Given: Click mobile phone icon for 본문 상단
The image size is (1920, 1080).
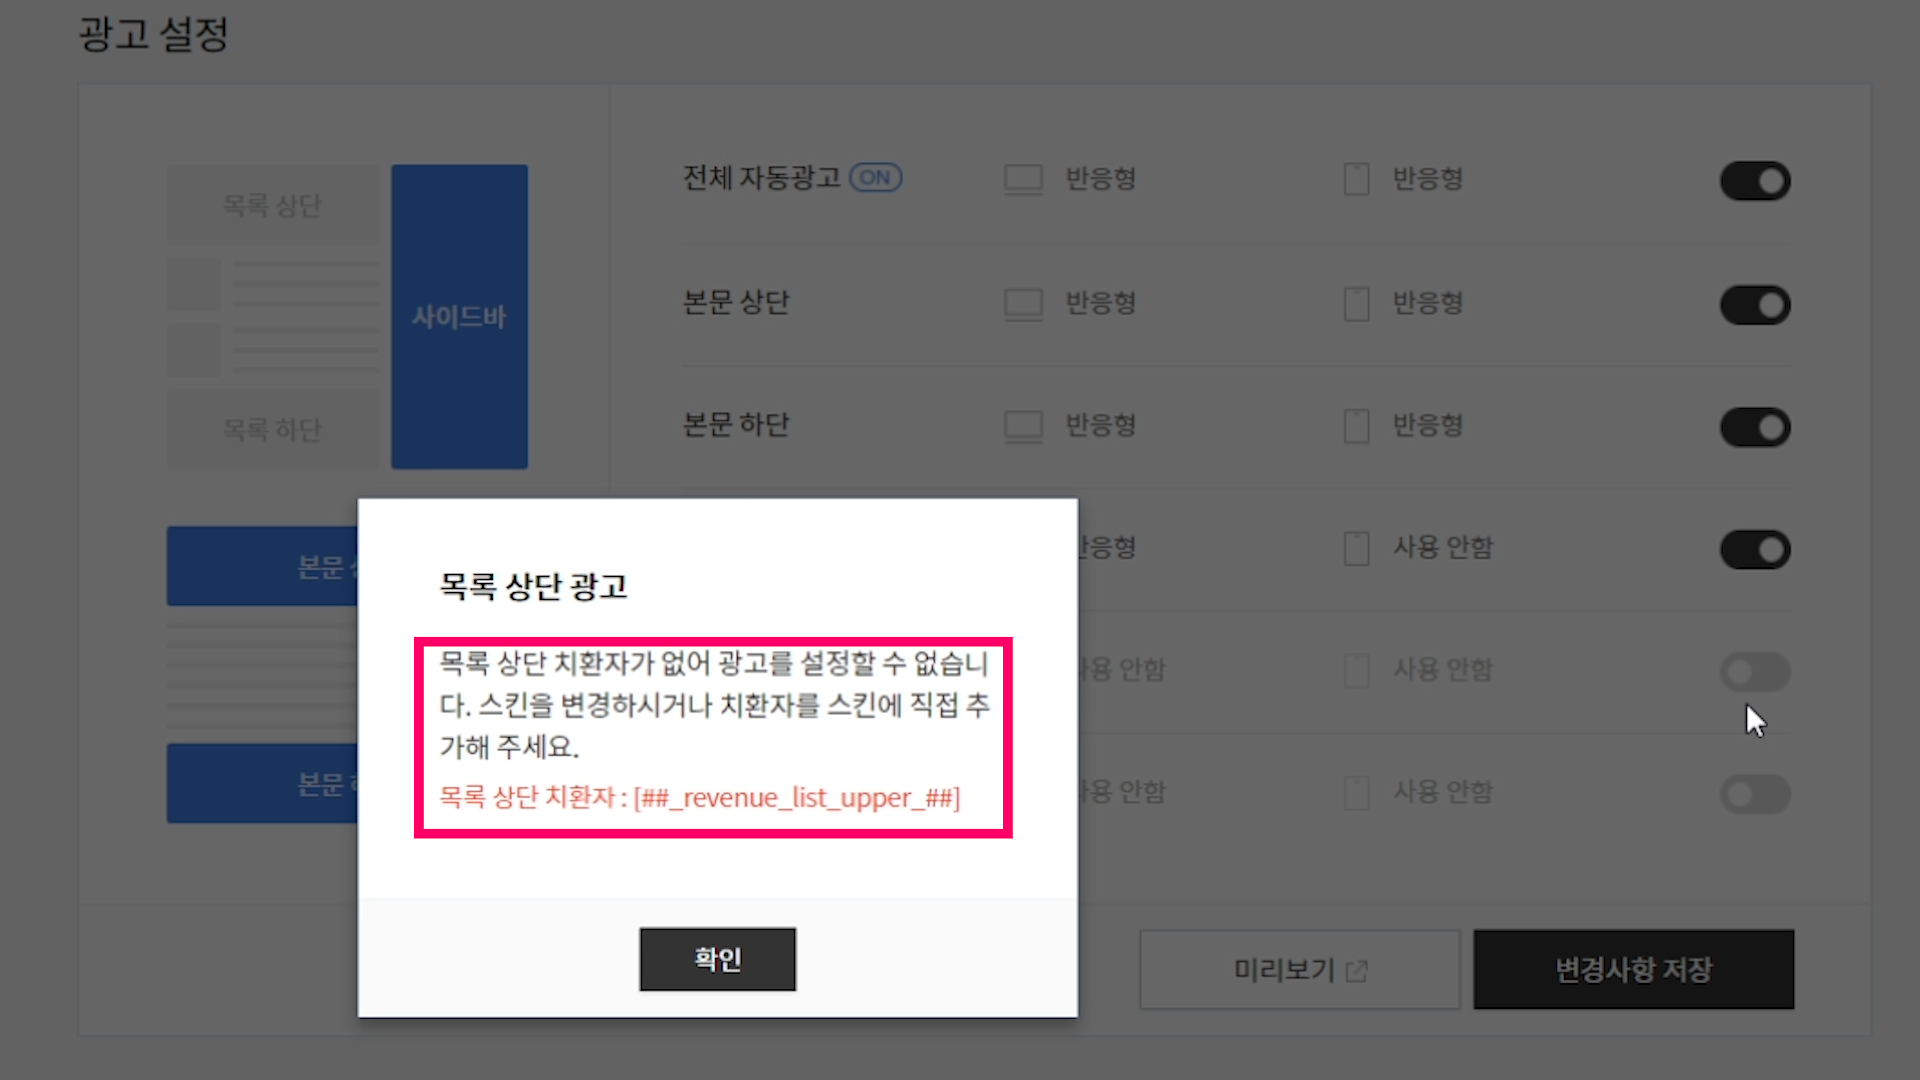Looking at the screenshot, I should [x=1356, y=304].
